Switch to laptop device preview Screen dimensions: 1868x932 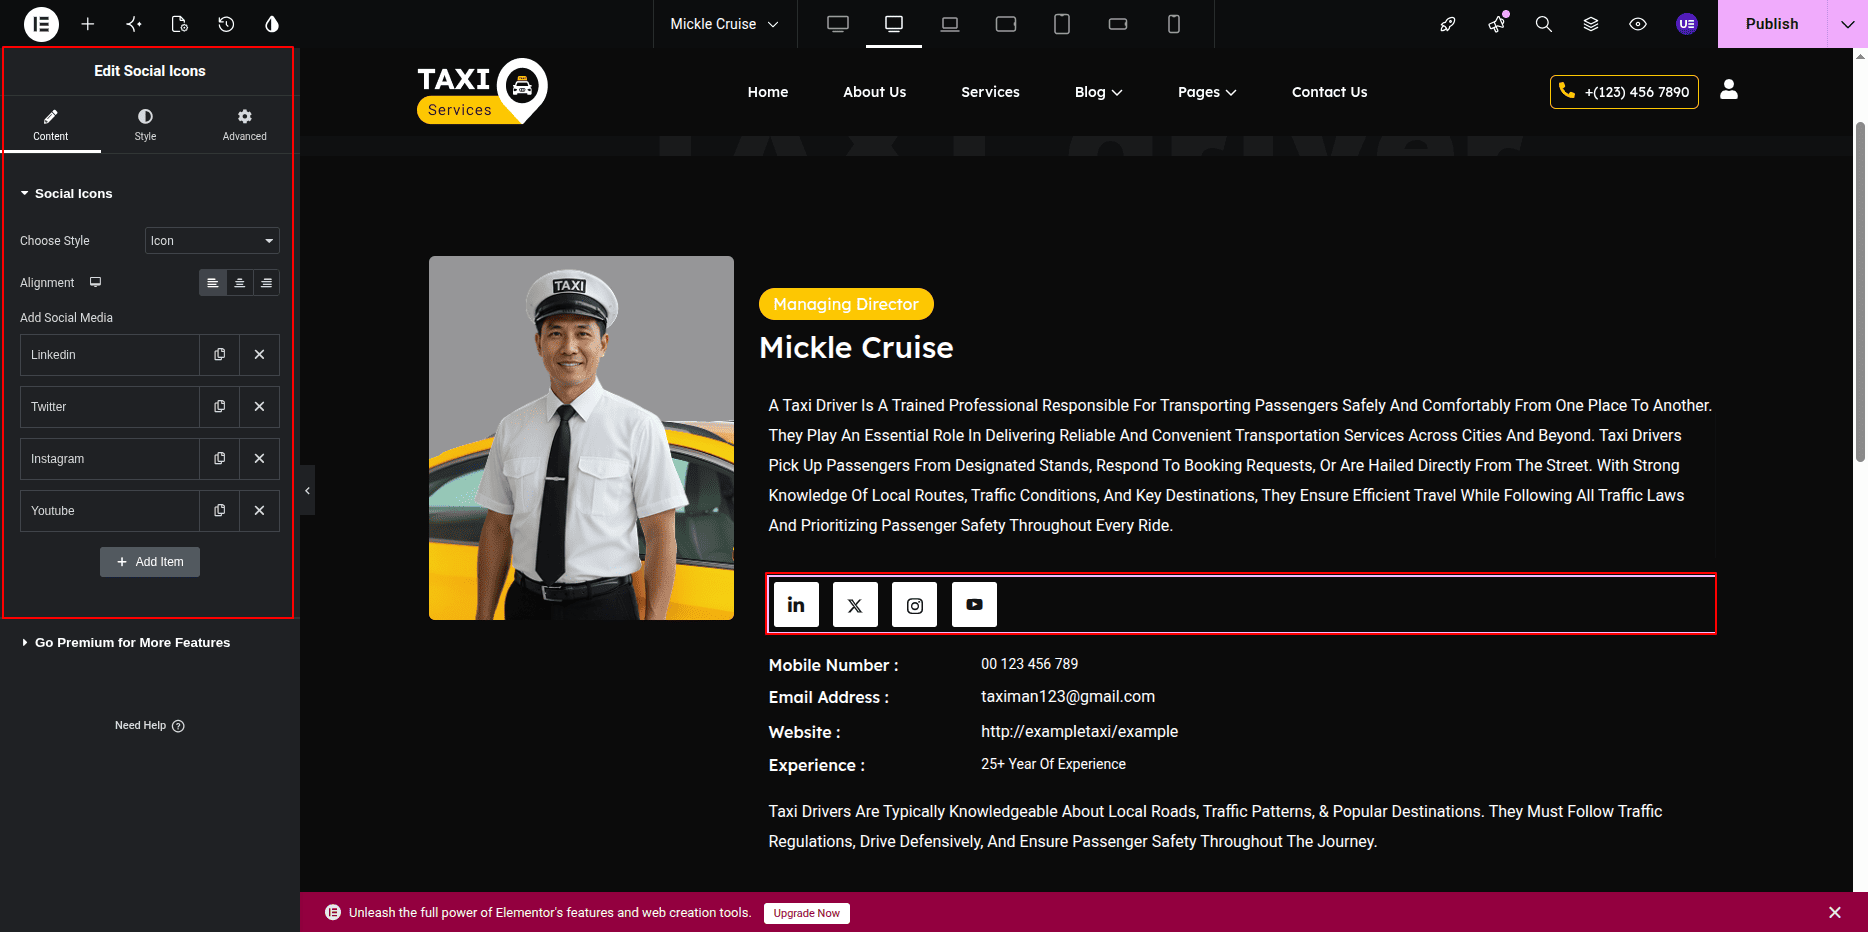click(x=950, y=24)
